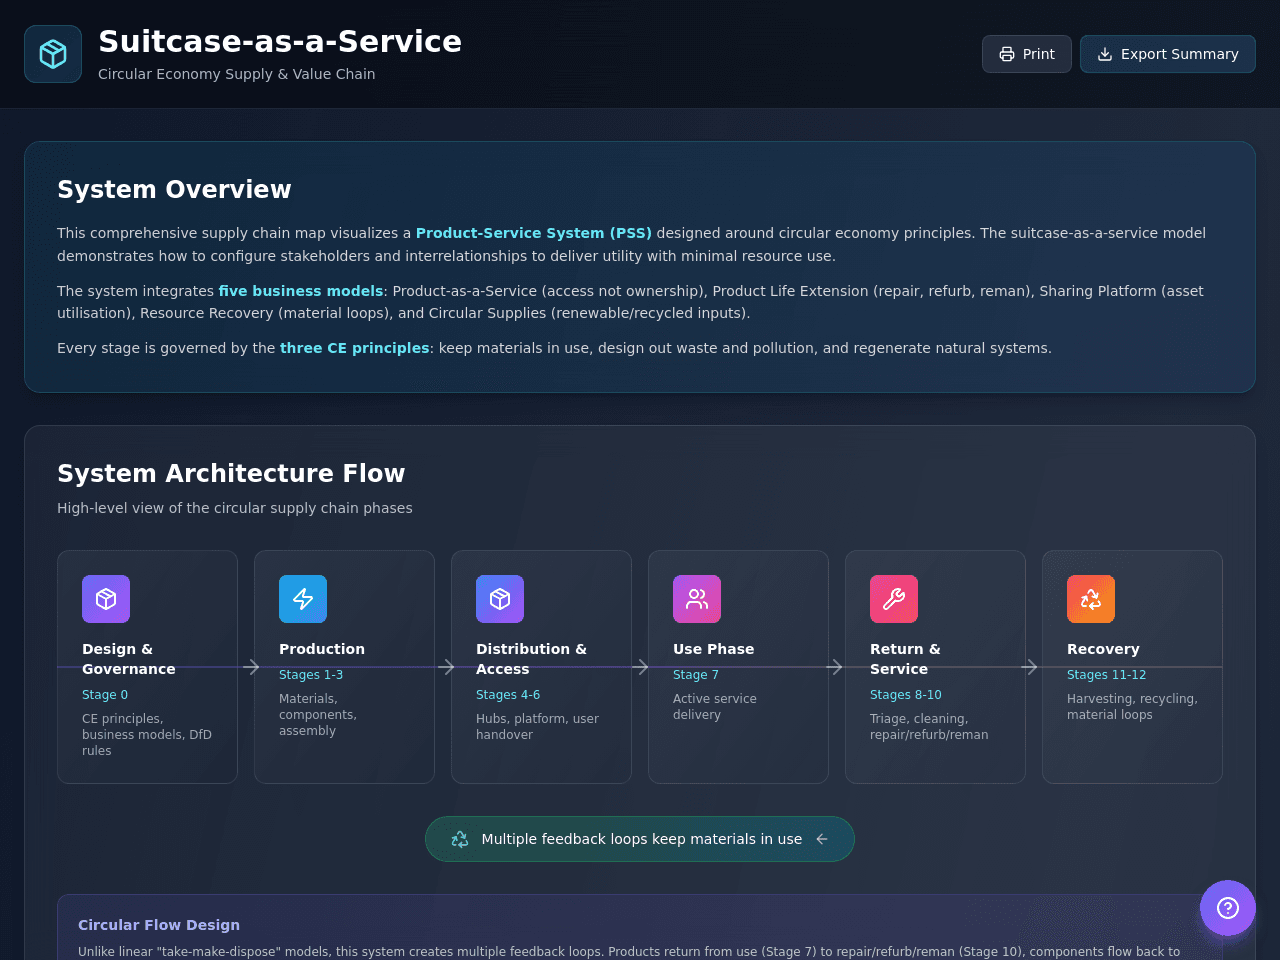Click the left arrow in feedback loops pill
This screenshot has height=960, width=1280.
tap(822, 839)
